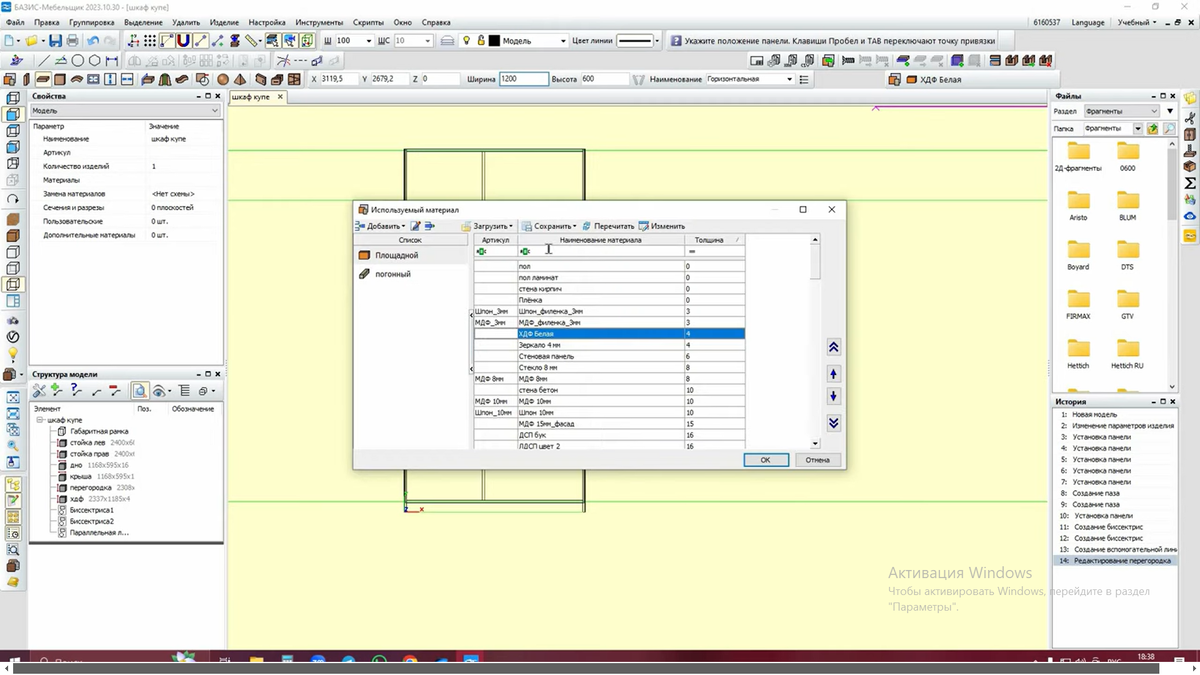Click the Ширина input field with 1200

pyautogui.click(x=524, y=79)
